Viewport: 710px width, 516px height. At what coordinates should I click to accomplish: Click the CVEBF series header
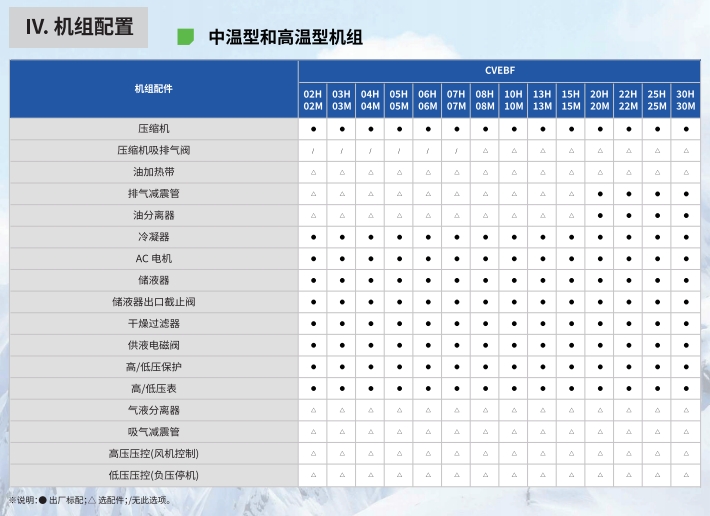(500, 71)
